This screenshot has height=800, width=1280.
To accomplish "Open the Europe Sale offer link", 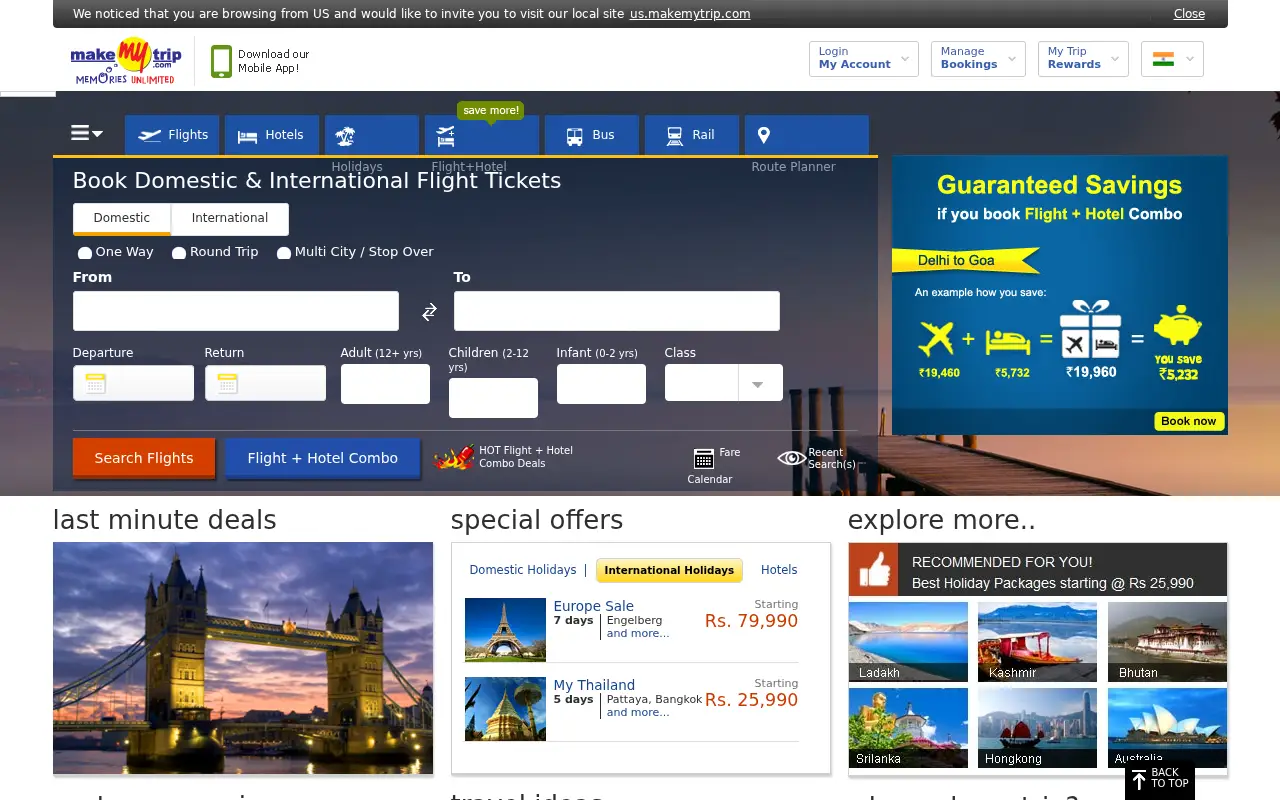I will (x=594, y=606).
